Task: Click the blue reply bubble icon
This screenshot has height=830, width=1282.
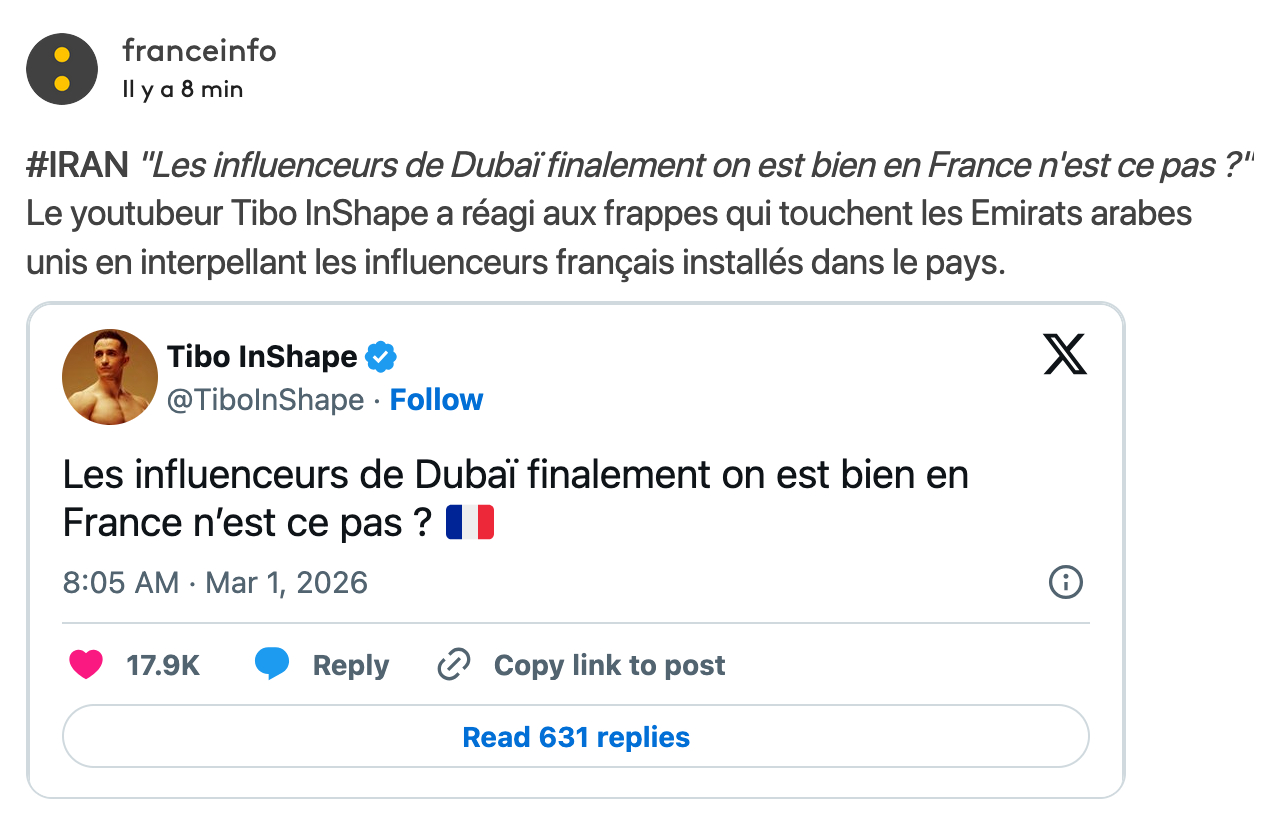Action: coord(272,665)
